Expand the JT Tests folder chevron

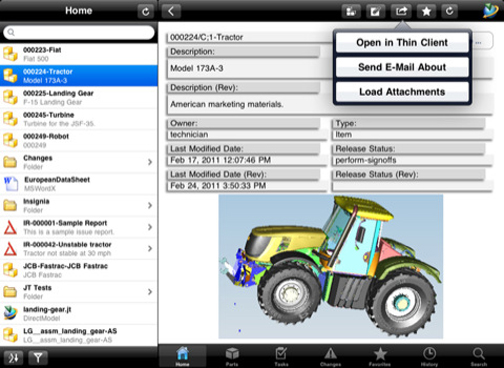pyautogui.click(x=150, y=292)
